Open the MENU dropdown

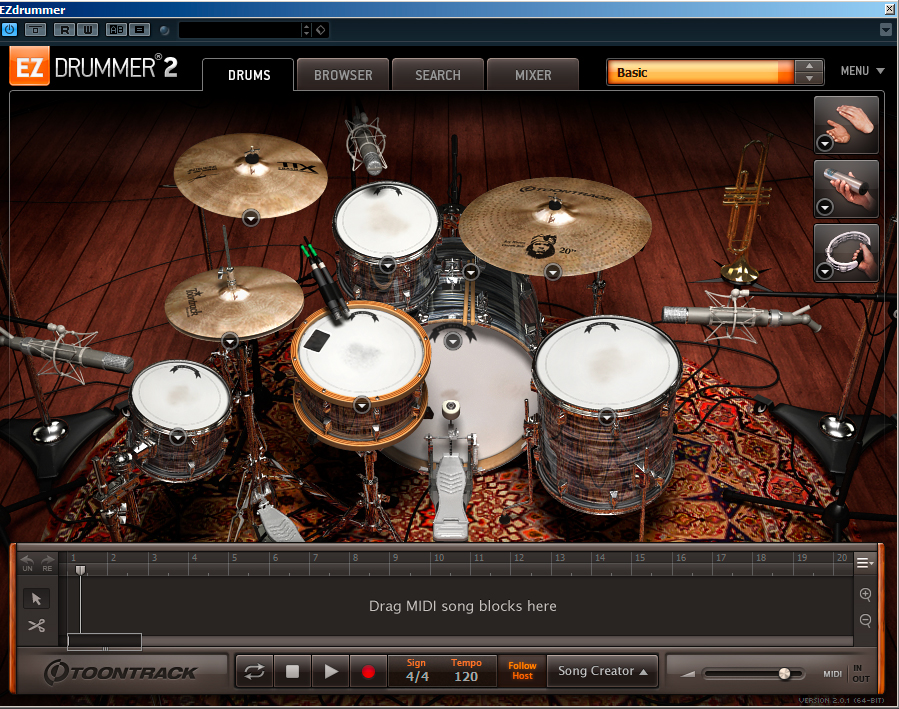(862, 71)
